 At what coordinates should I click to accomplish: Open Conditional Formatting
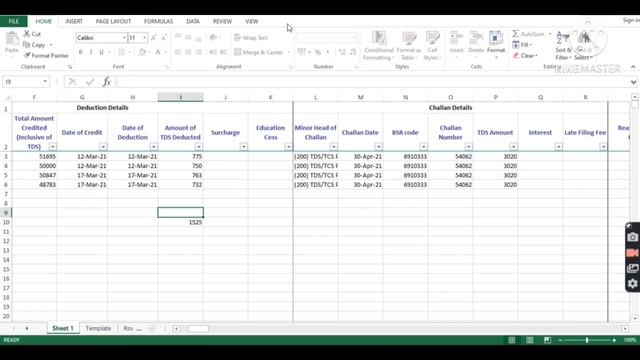pyautogui.click(x=379, y=46)
